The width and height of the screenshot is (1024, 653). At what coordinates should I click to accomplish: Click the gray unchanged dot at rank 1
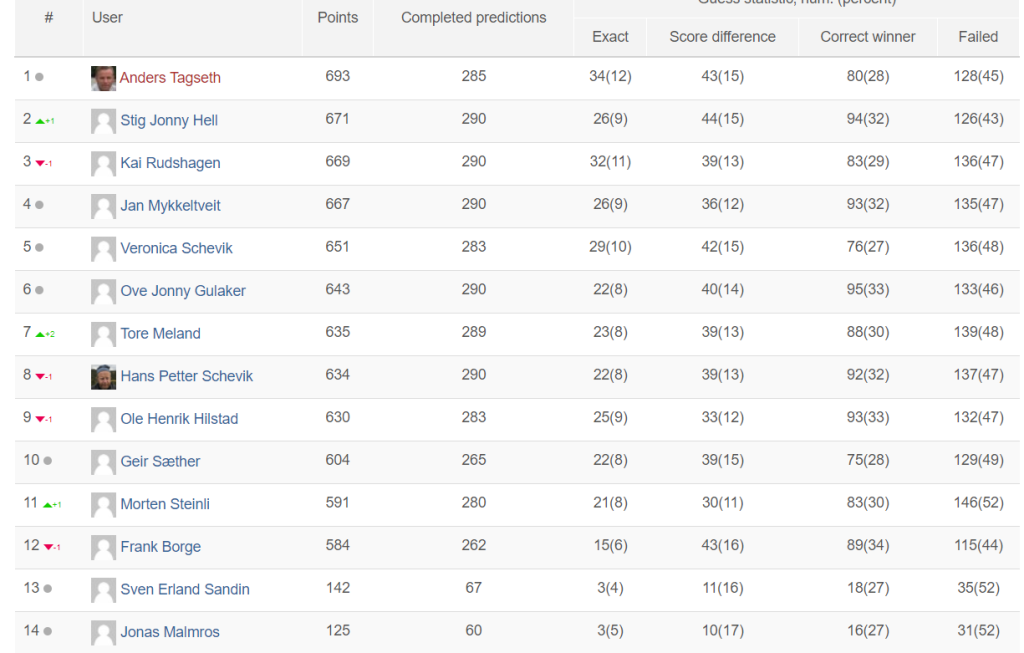(x=39, y=77)
